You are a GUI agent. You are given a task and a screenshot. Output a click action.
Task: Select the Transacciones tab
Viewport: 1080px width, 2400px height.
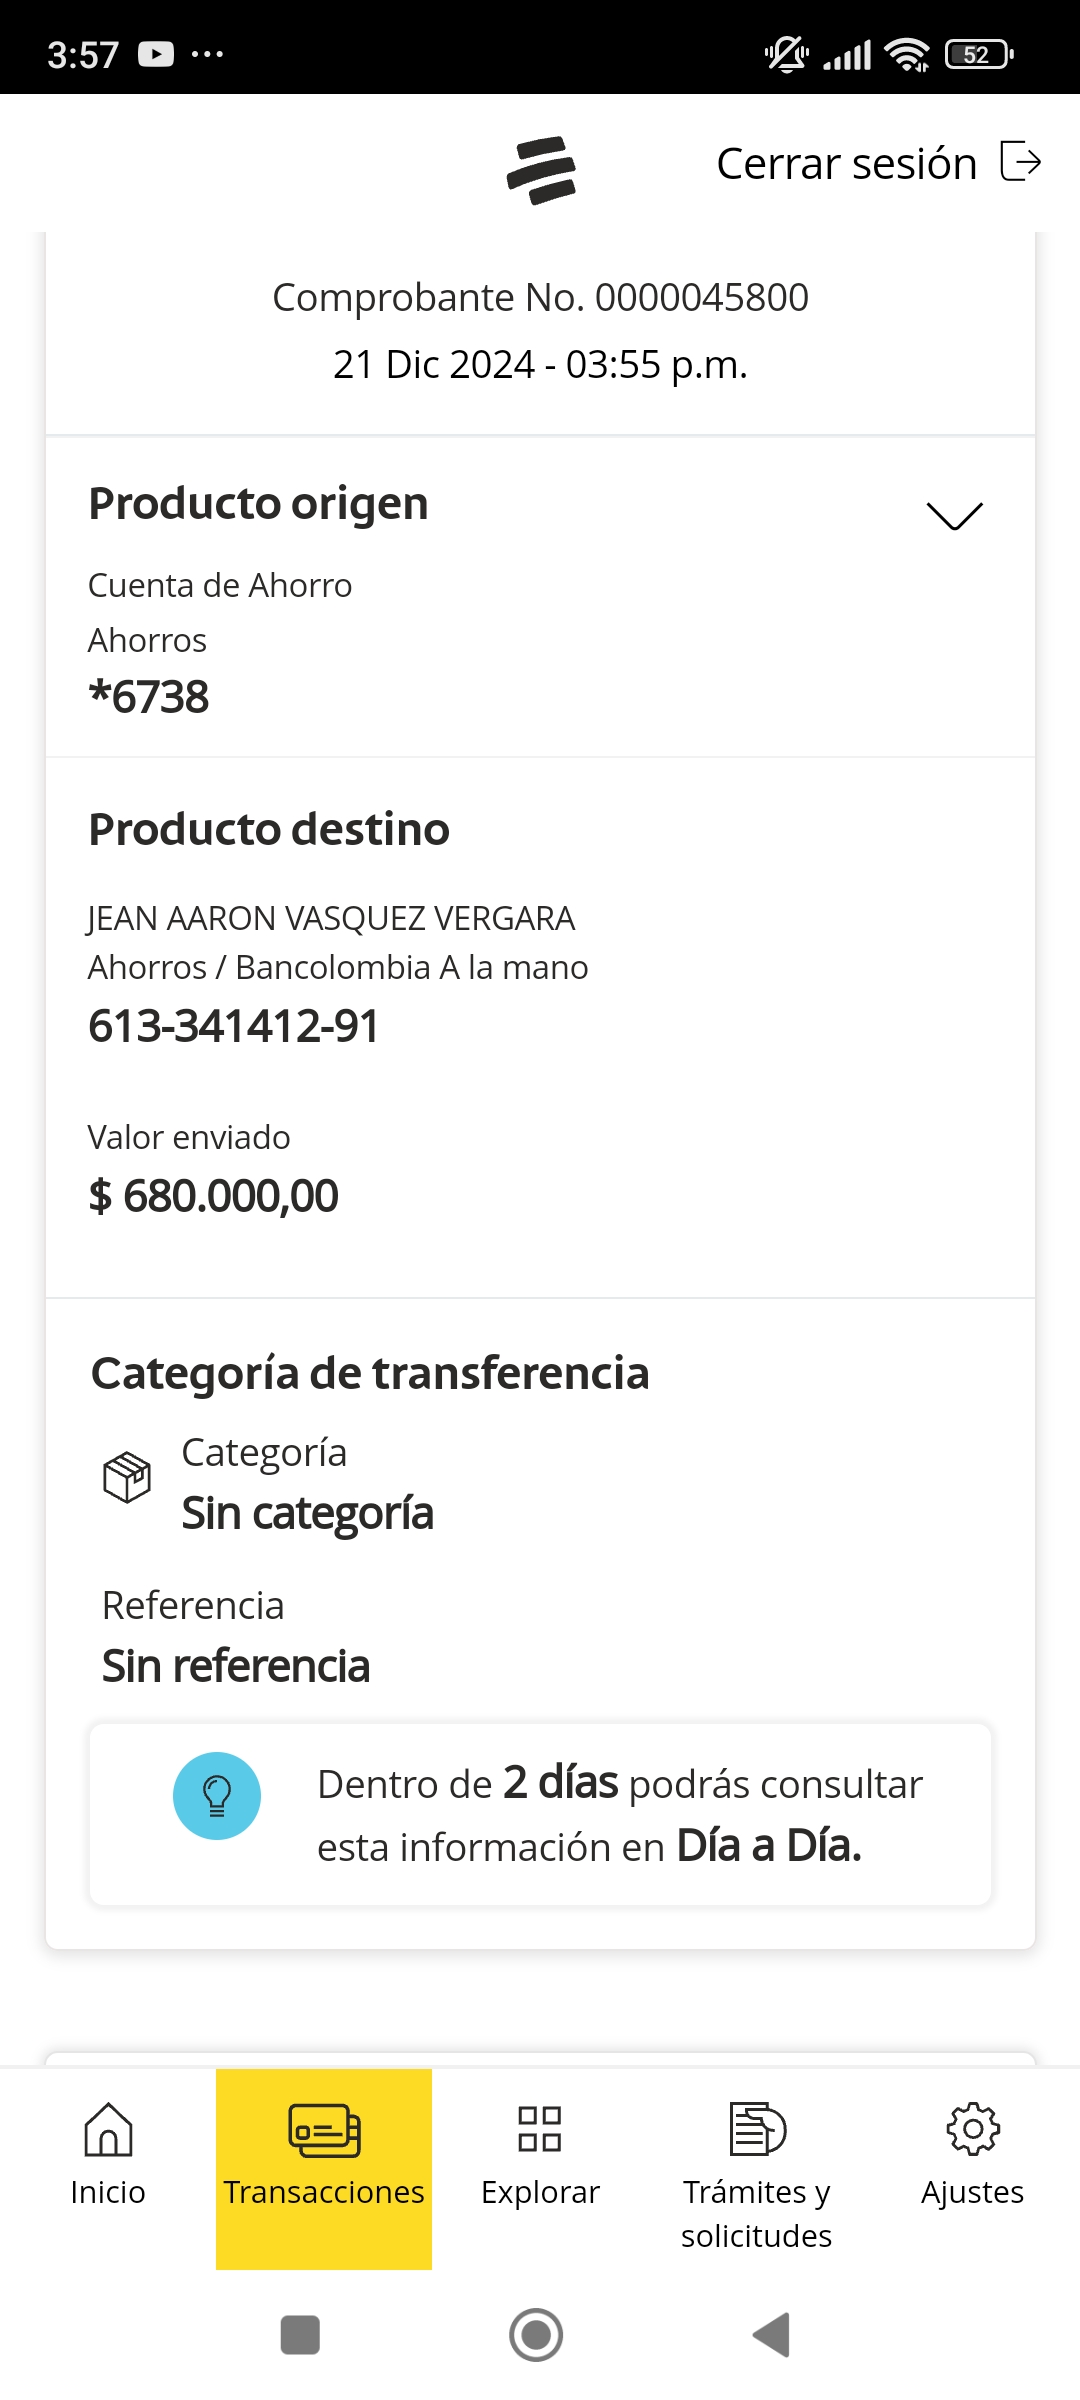(324, 2160)
